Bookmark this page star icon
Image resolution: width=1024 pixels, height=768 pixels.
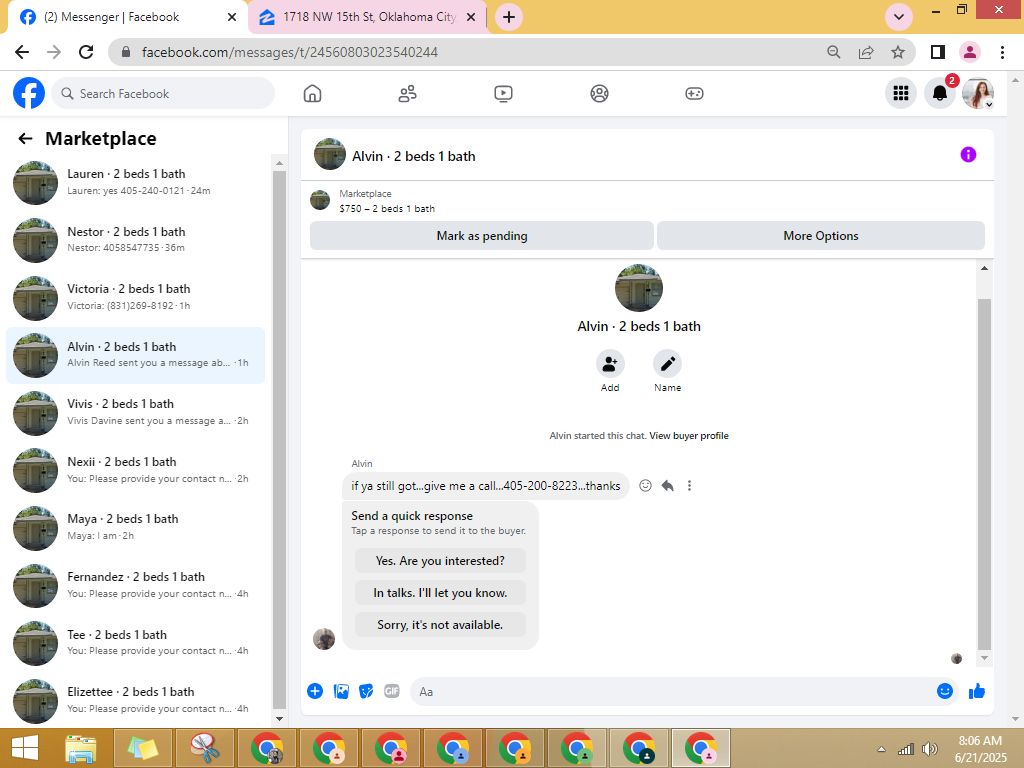tap(898, 52)
